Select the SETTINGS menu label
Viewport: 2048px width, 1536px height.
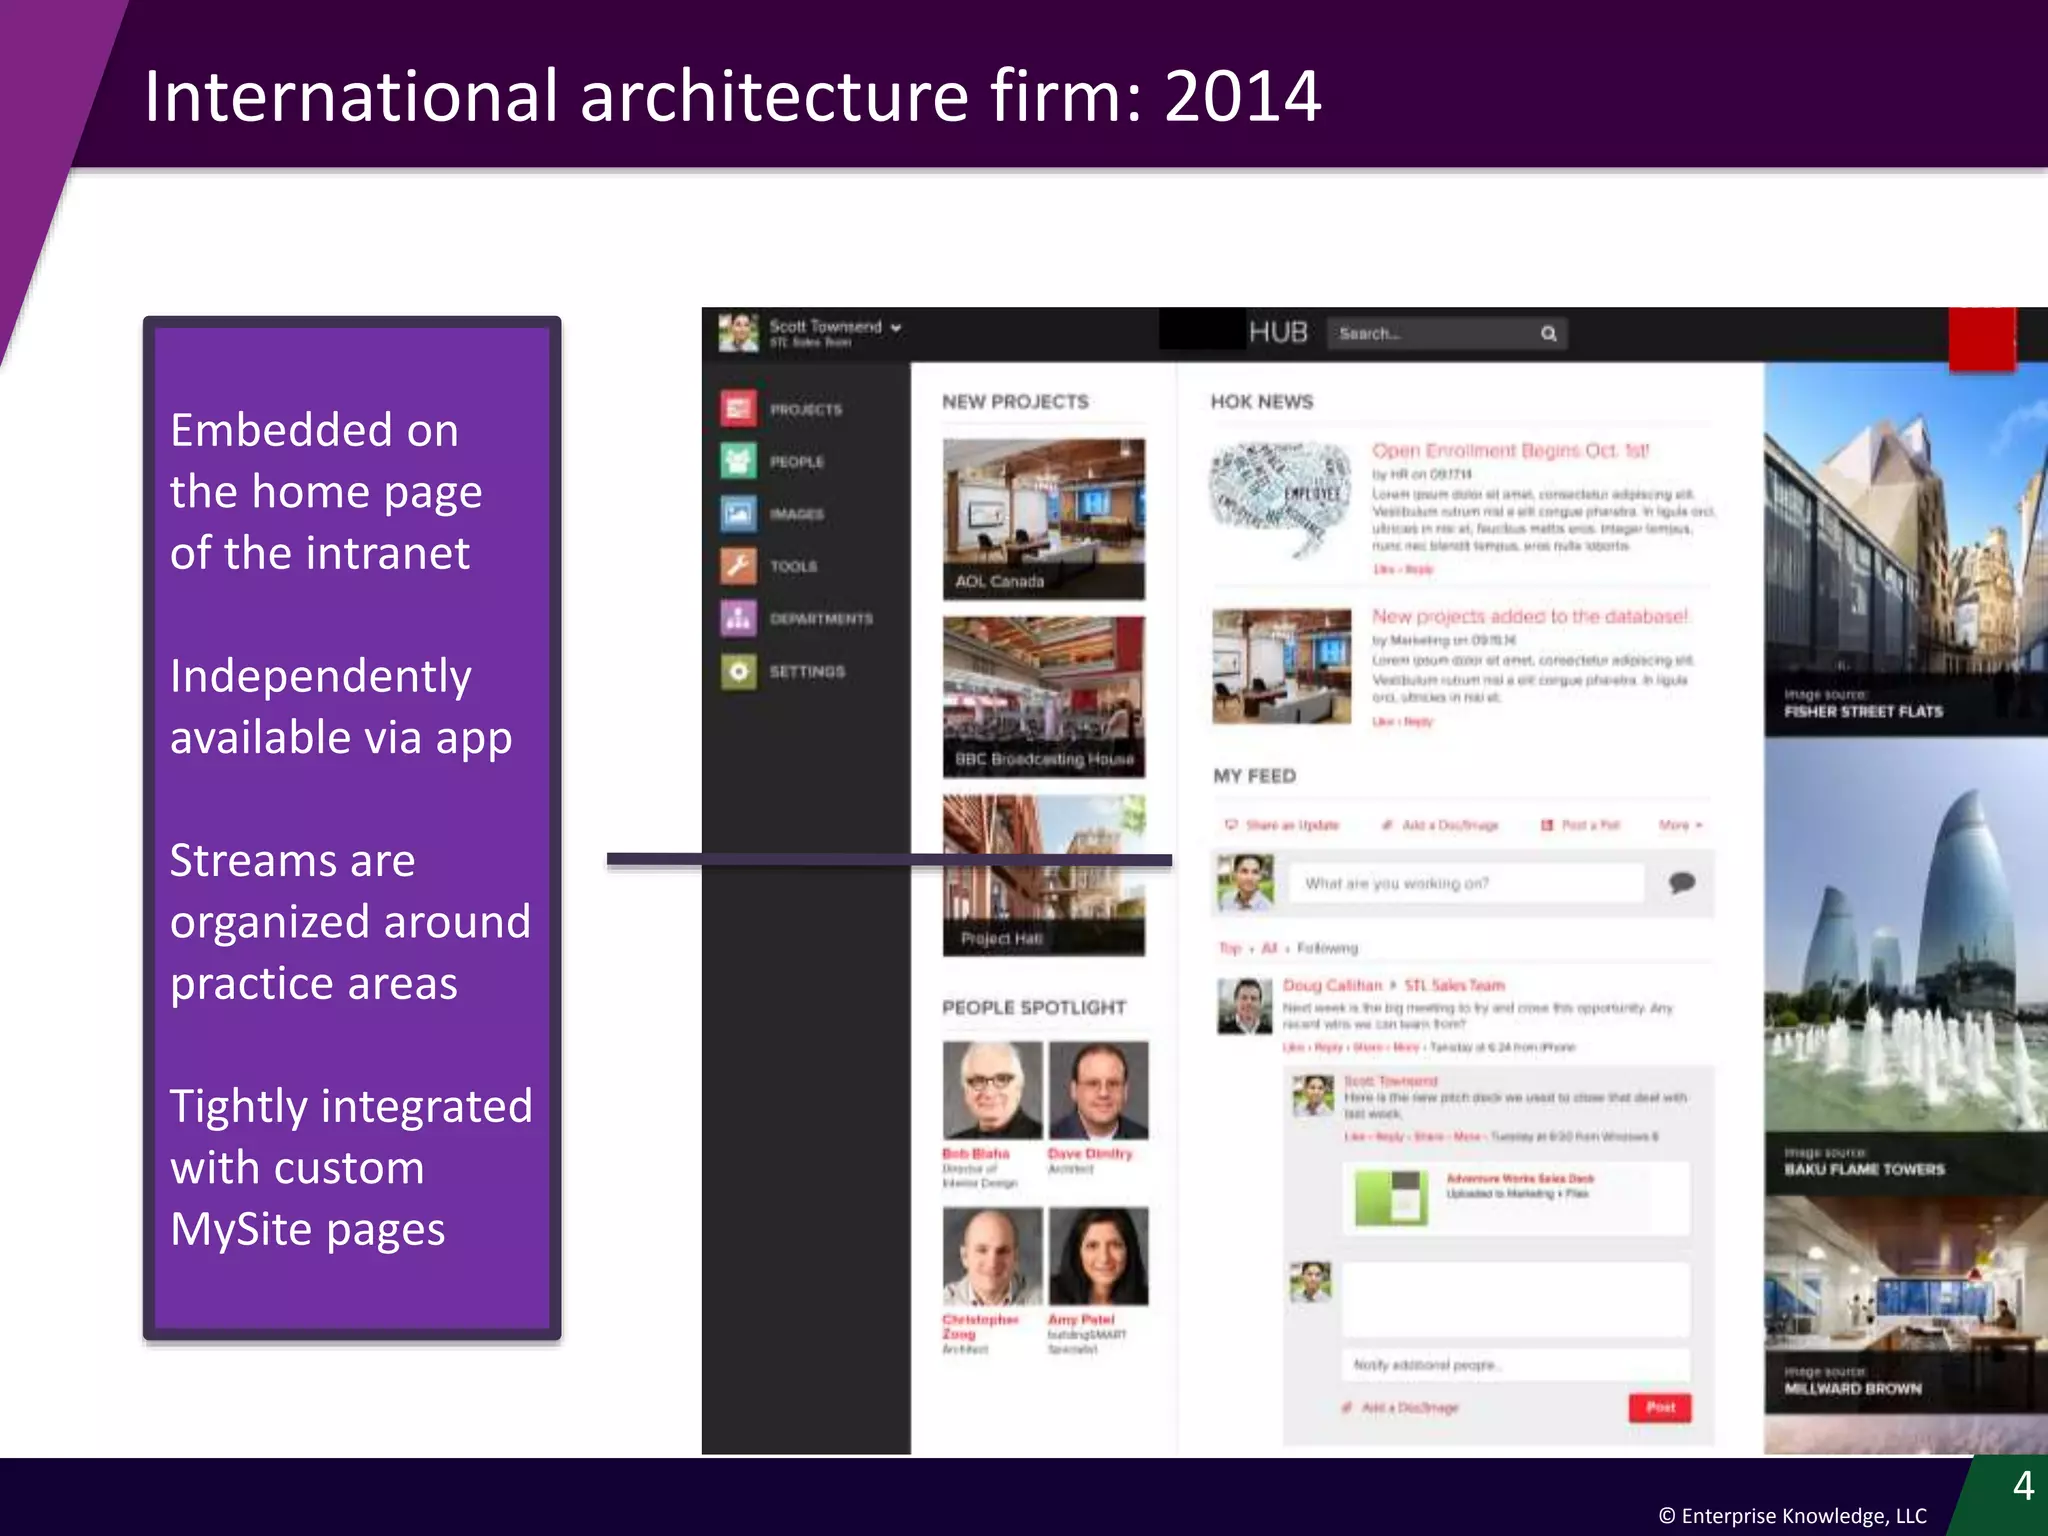(807, 671)
